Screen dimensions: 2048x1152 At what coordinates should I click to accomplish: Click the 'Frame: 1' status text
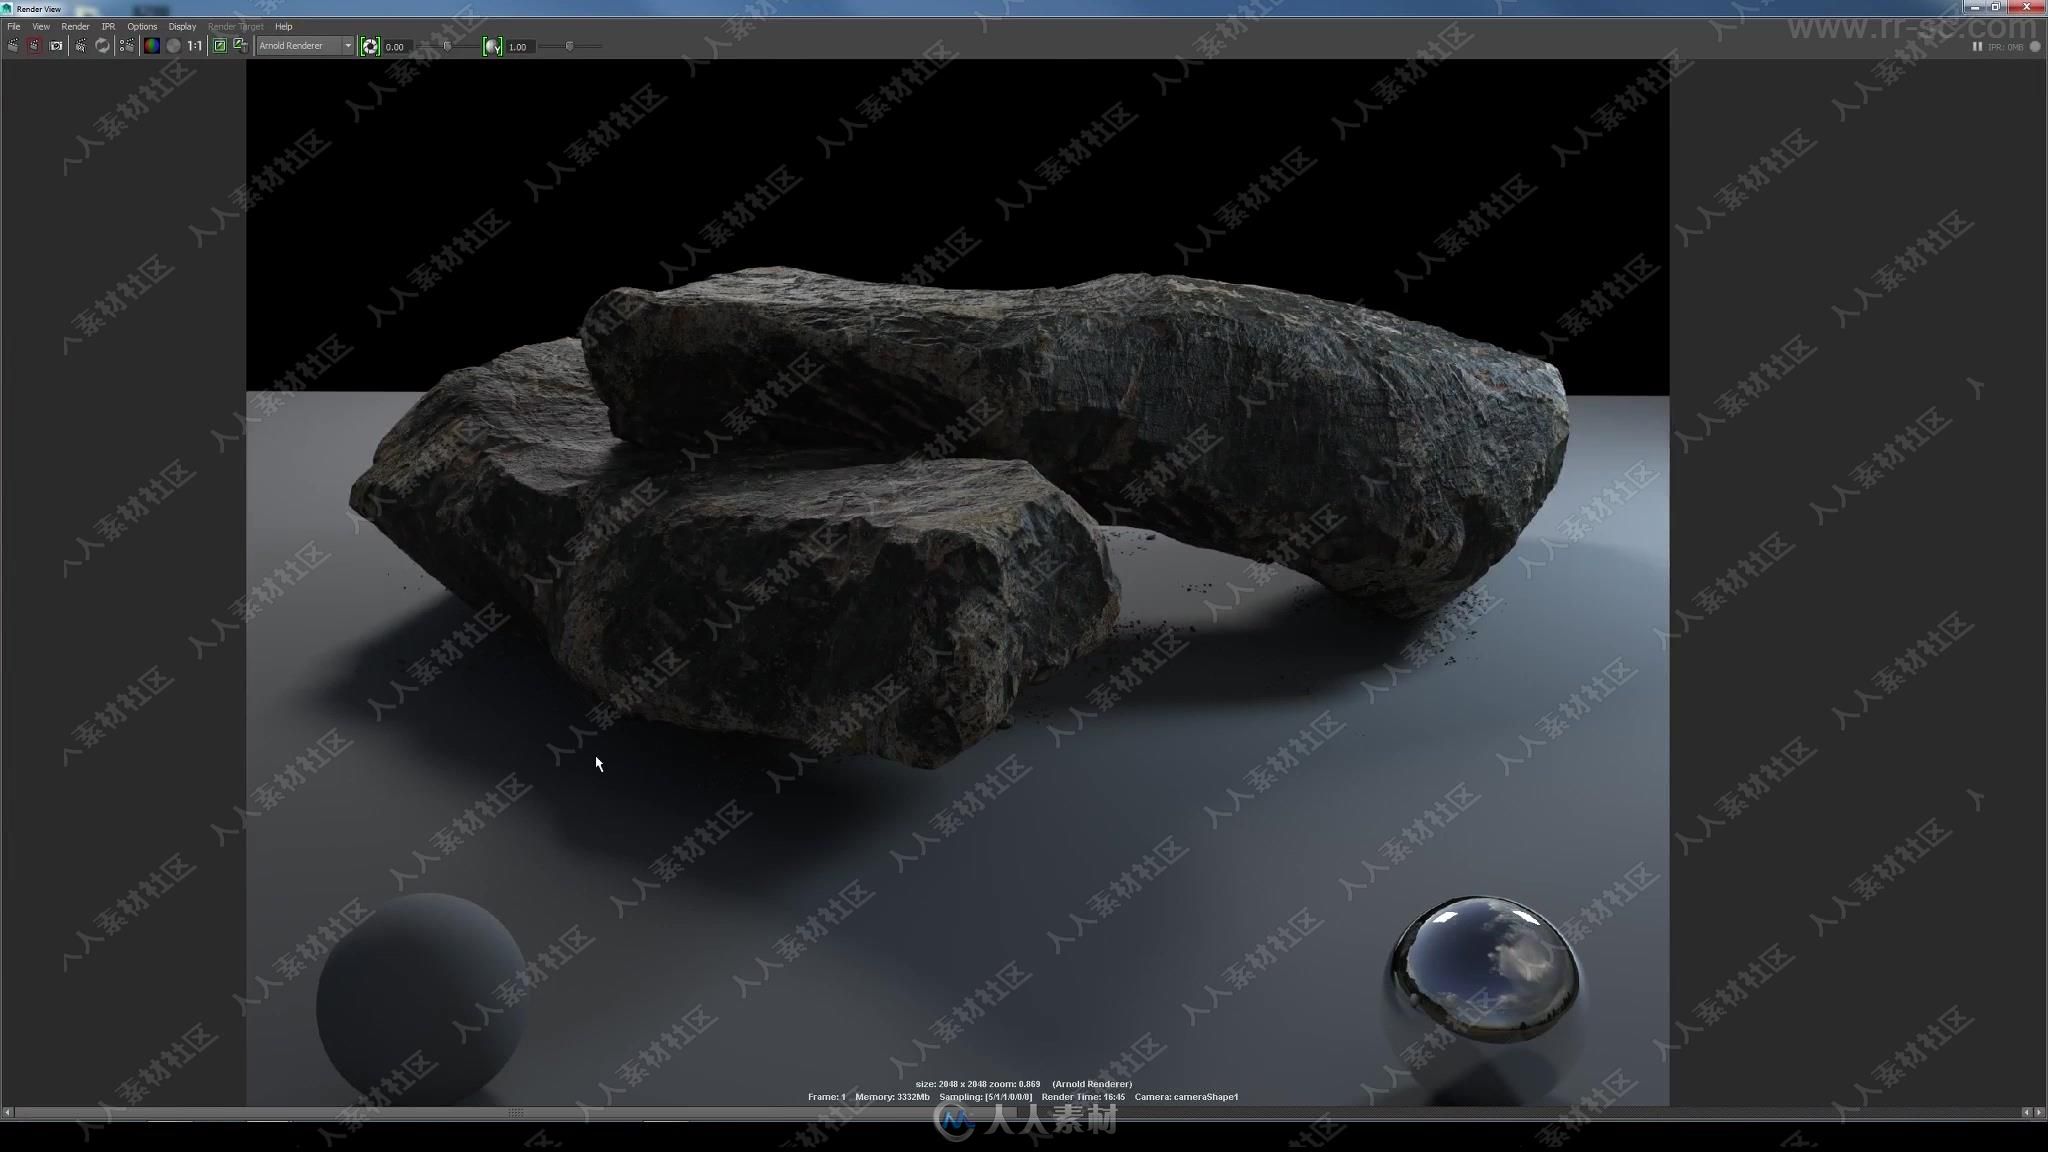[827, 1097]
